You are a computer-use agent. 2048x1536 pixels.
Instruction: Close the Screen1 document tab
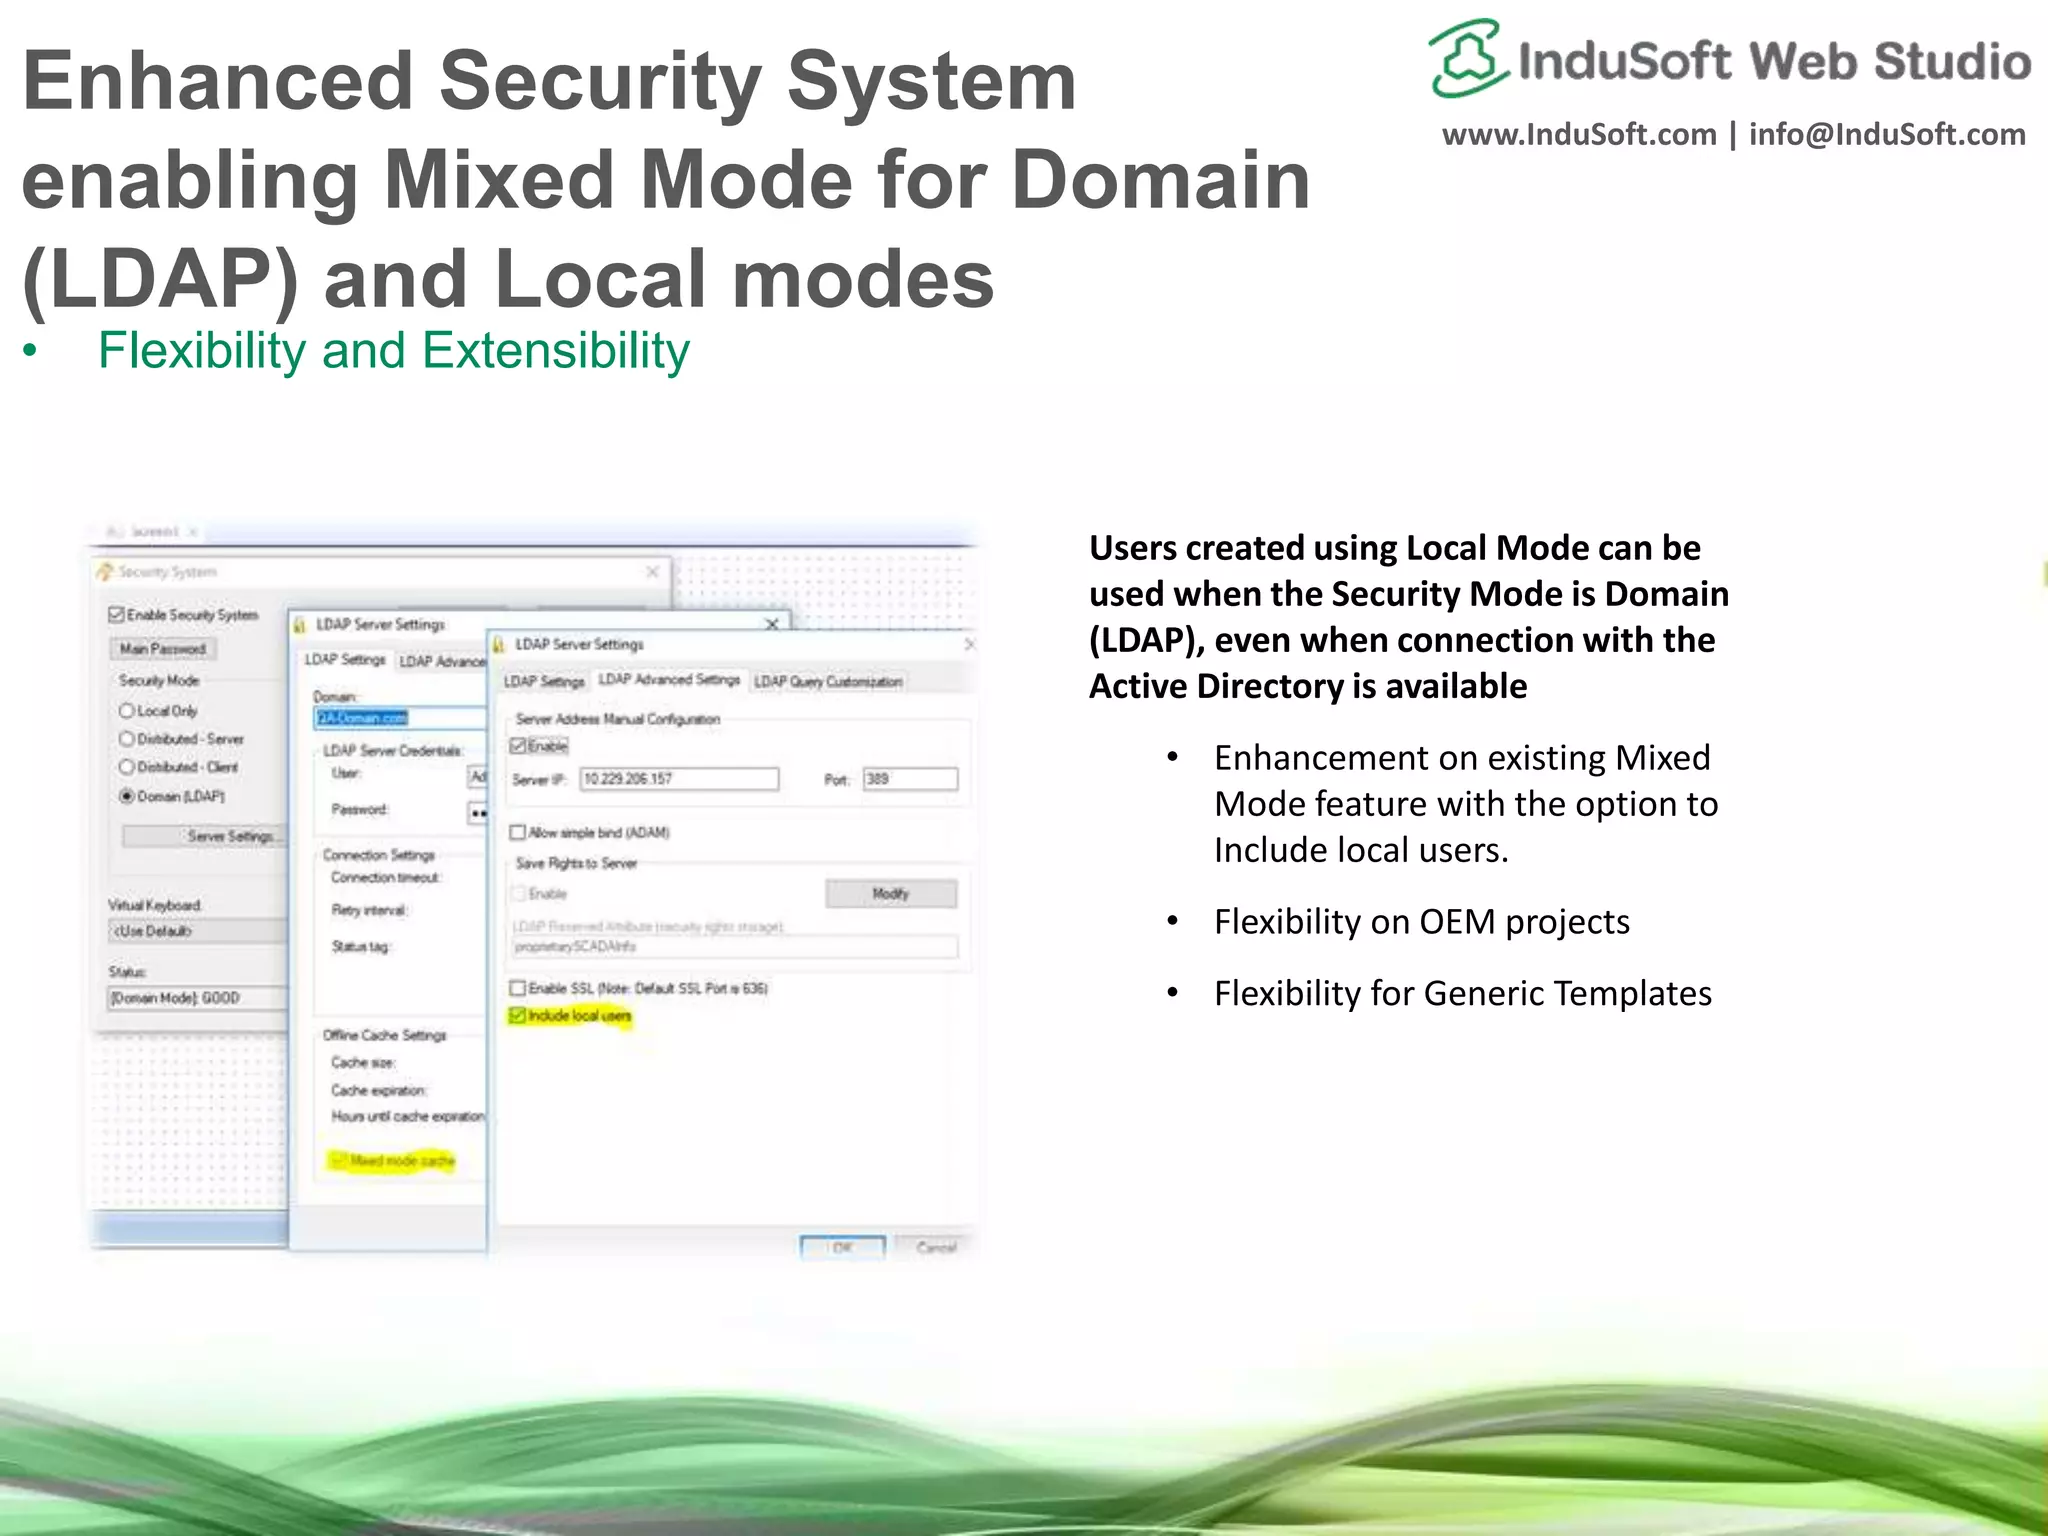[x=192, y=532]
